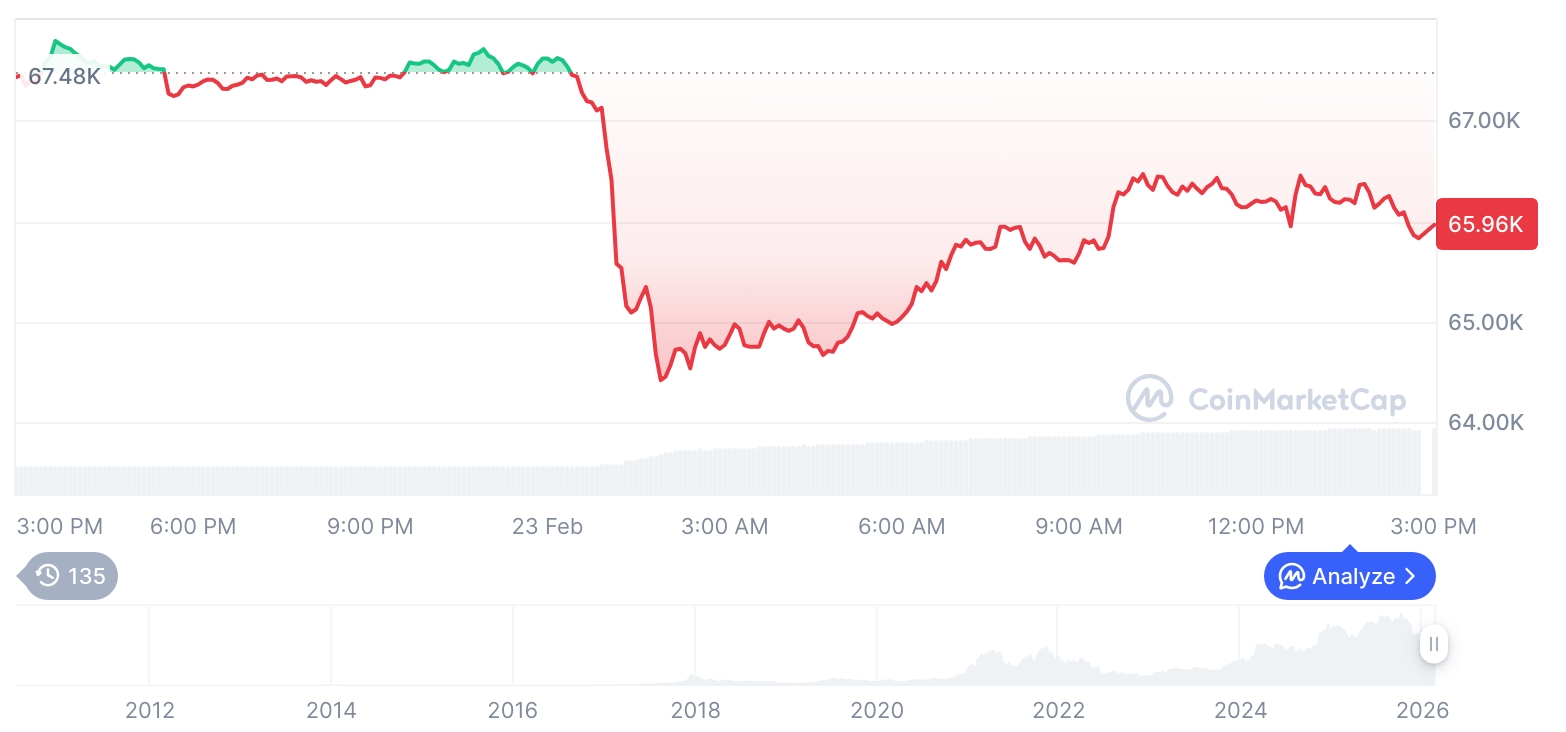Click the range slider handle on the year navigator
Image resolution: width=1566 pixels, height=732 pixels.
(1434, 644)
